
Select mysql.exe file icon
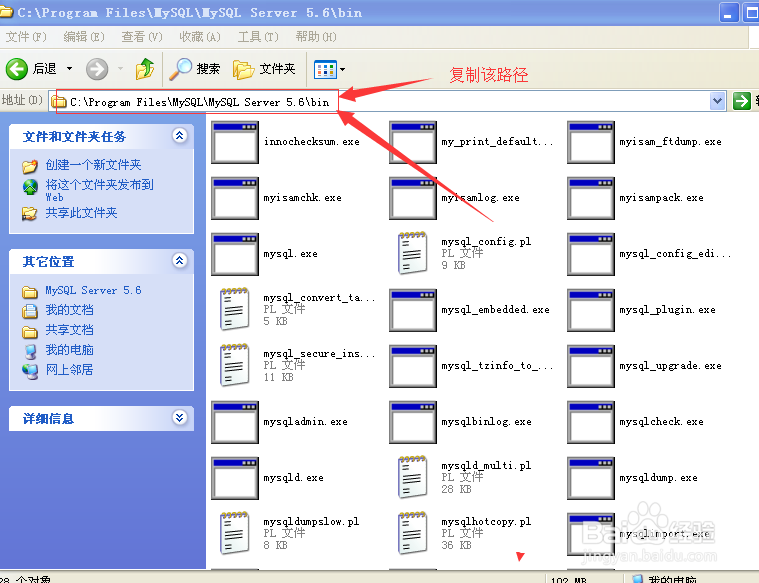coord(235,254)
